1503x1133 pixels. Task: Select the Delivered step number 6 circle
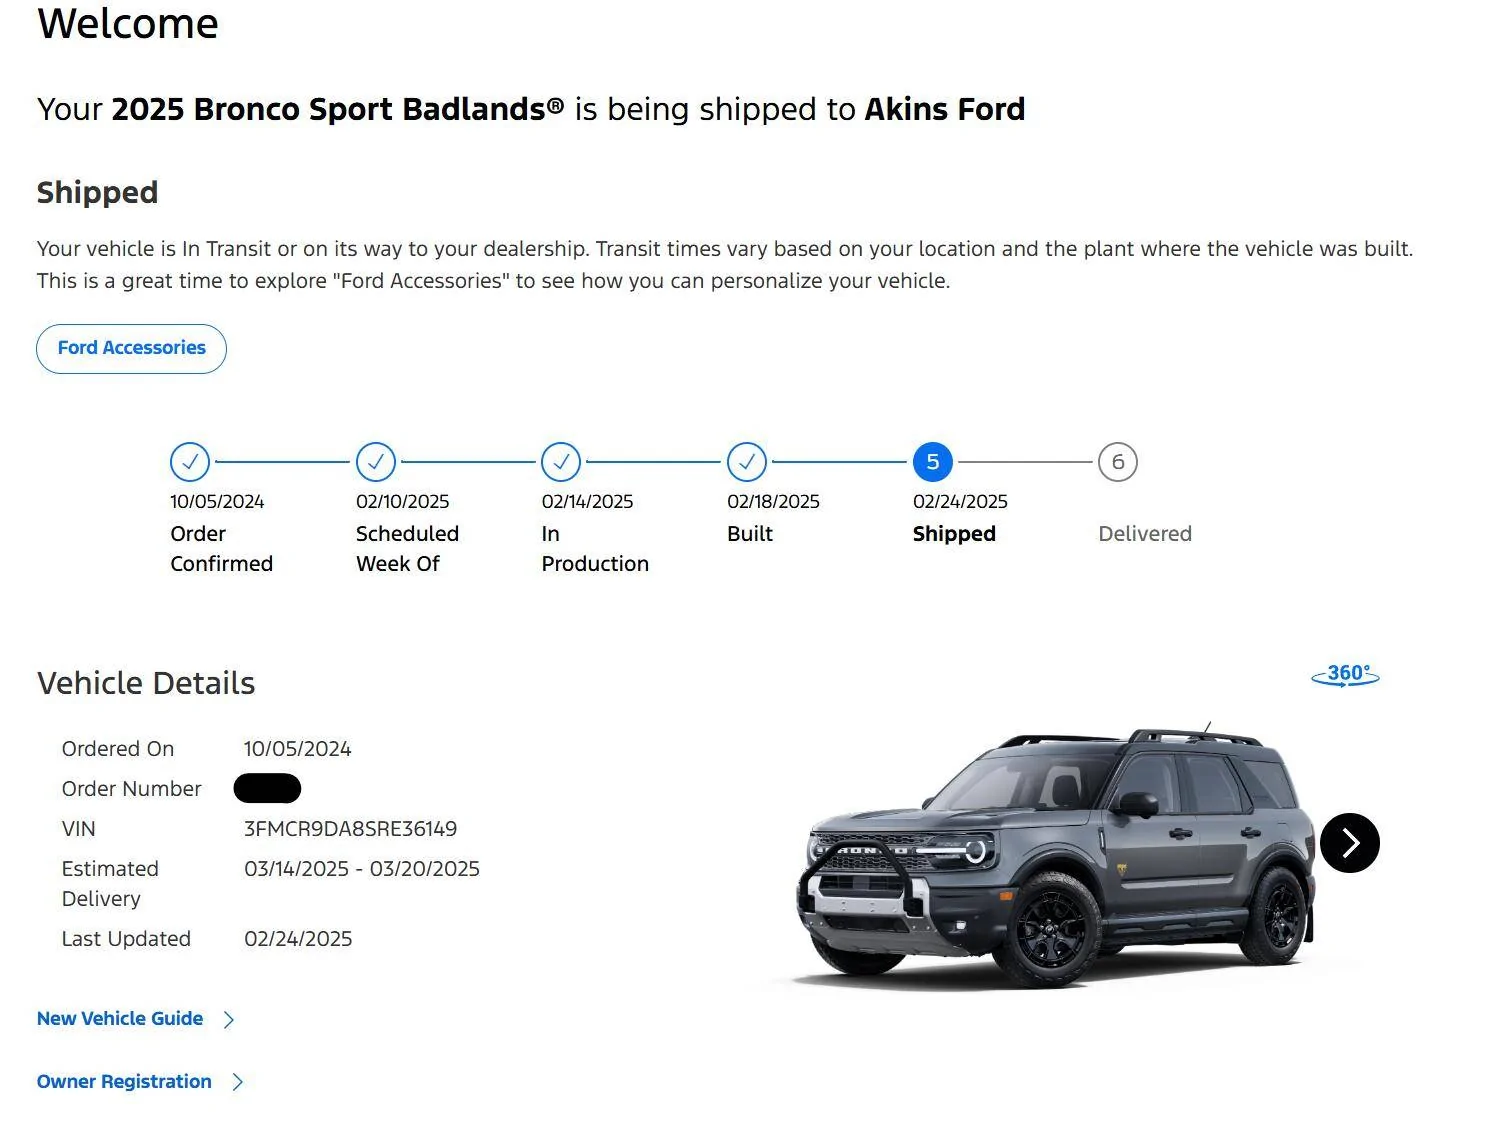(x=1118, y=462)
